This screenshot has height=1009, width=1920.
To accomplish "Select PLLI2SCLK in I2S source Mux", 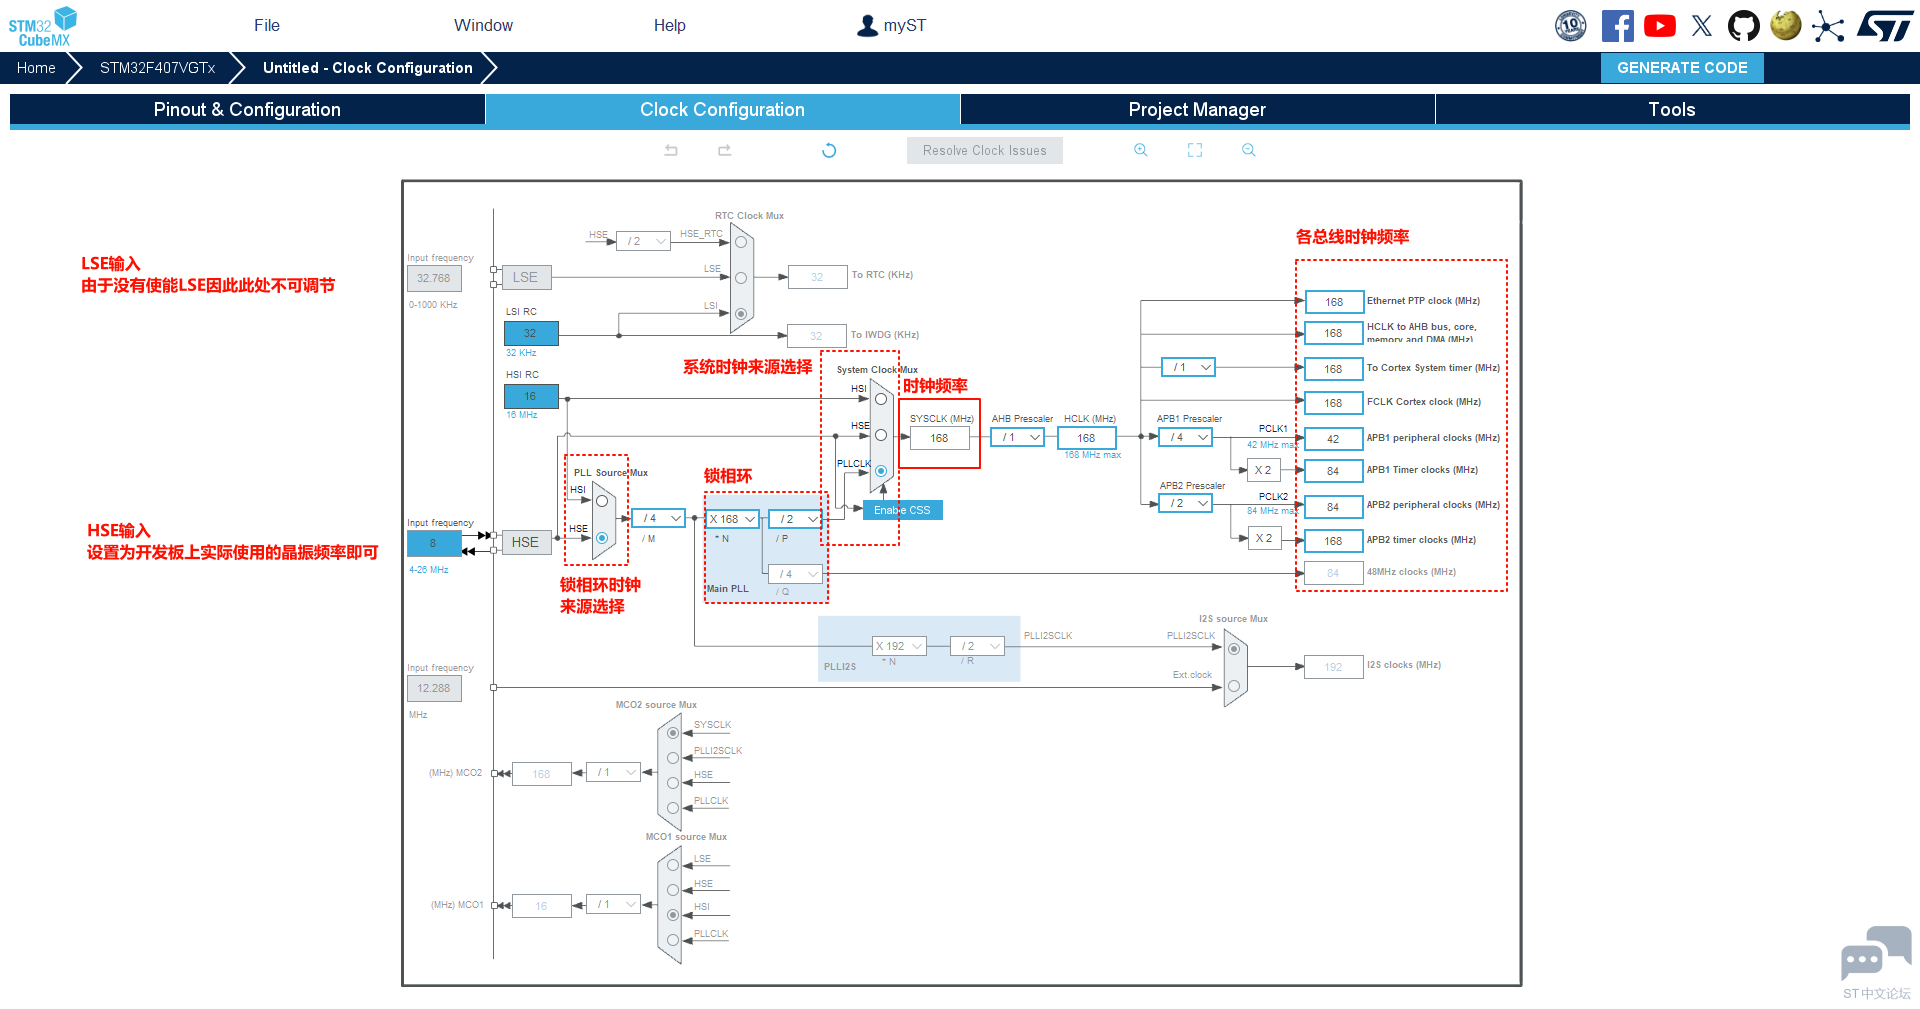I will click(x=1234, y=649).
